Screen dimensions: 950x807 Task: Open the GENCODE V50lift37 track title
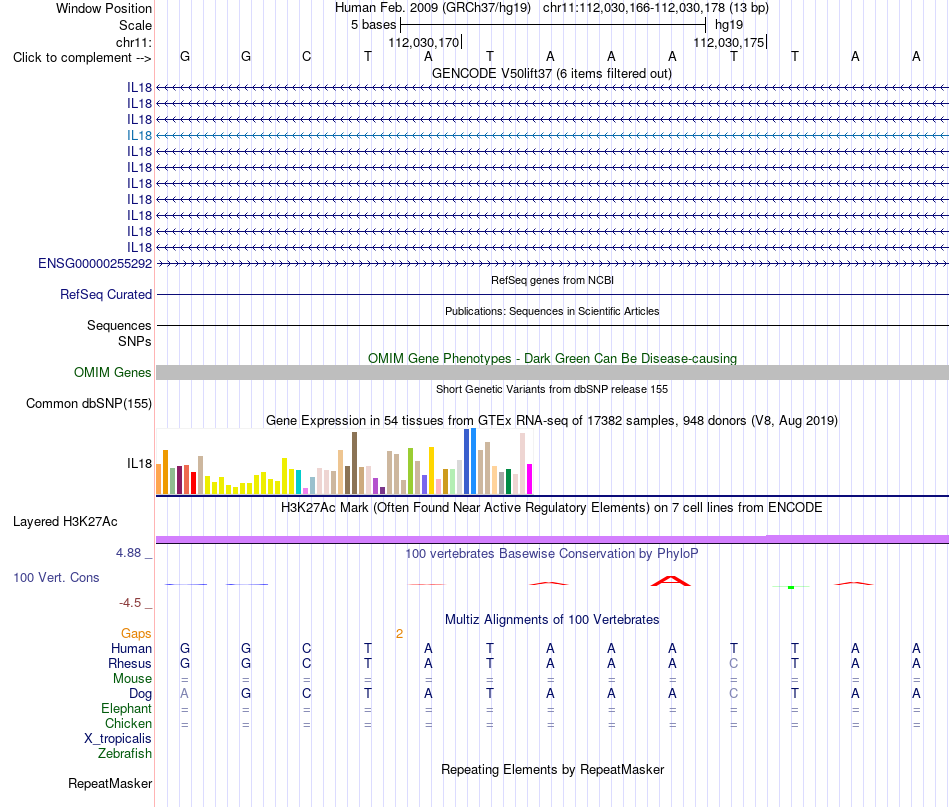click(x=552, y=73)
